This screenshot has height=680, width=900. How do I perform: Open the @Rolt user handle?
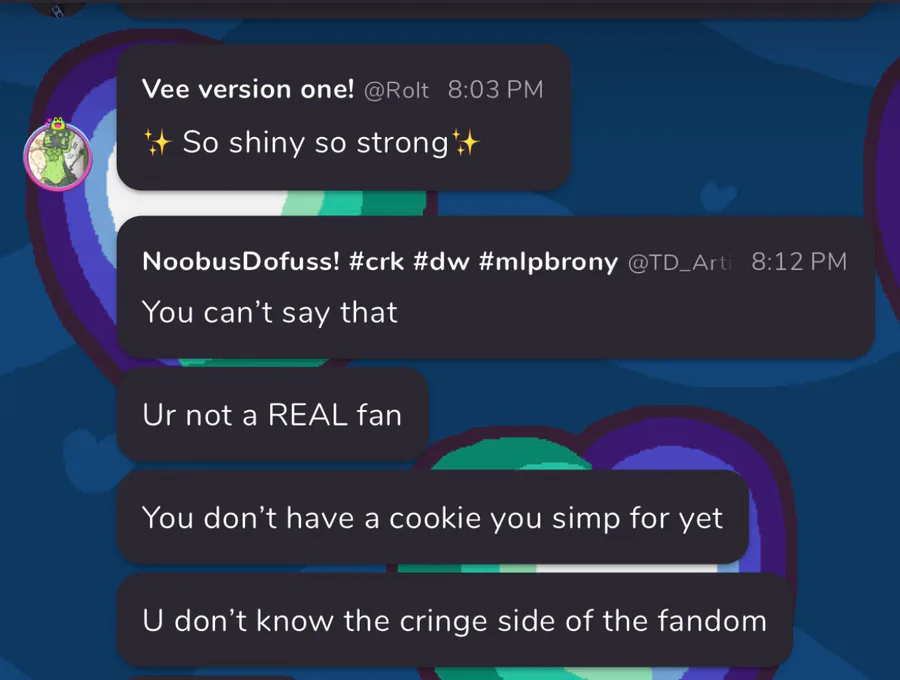tap(396, 90)
